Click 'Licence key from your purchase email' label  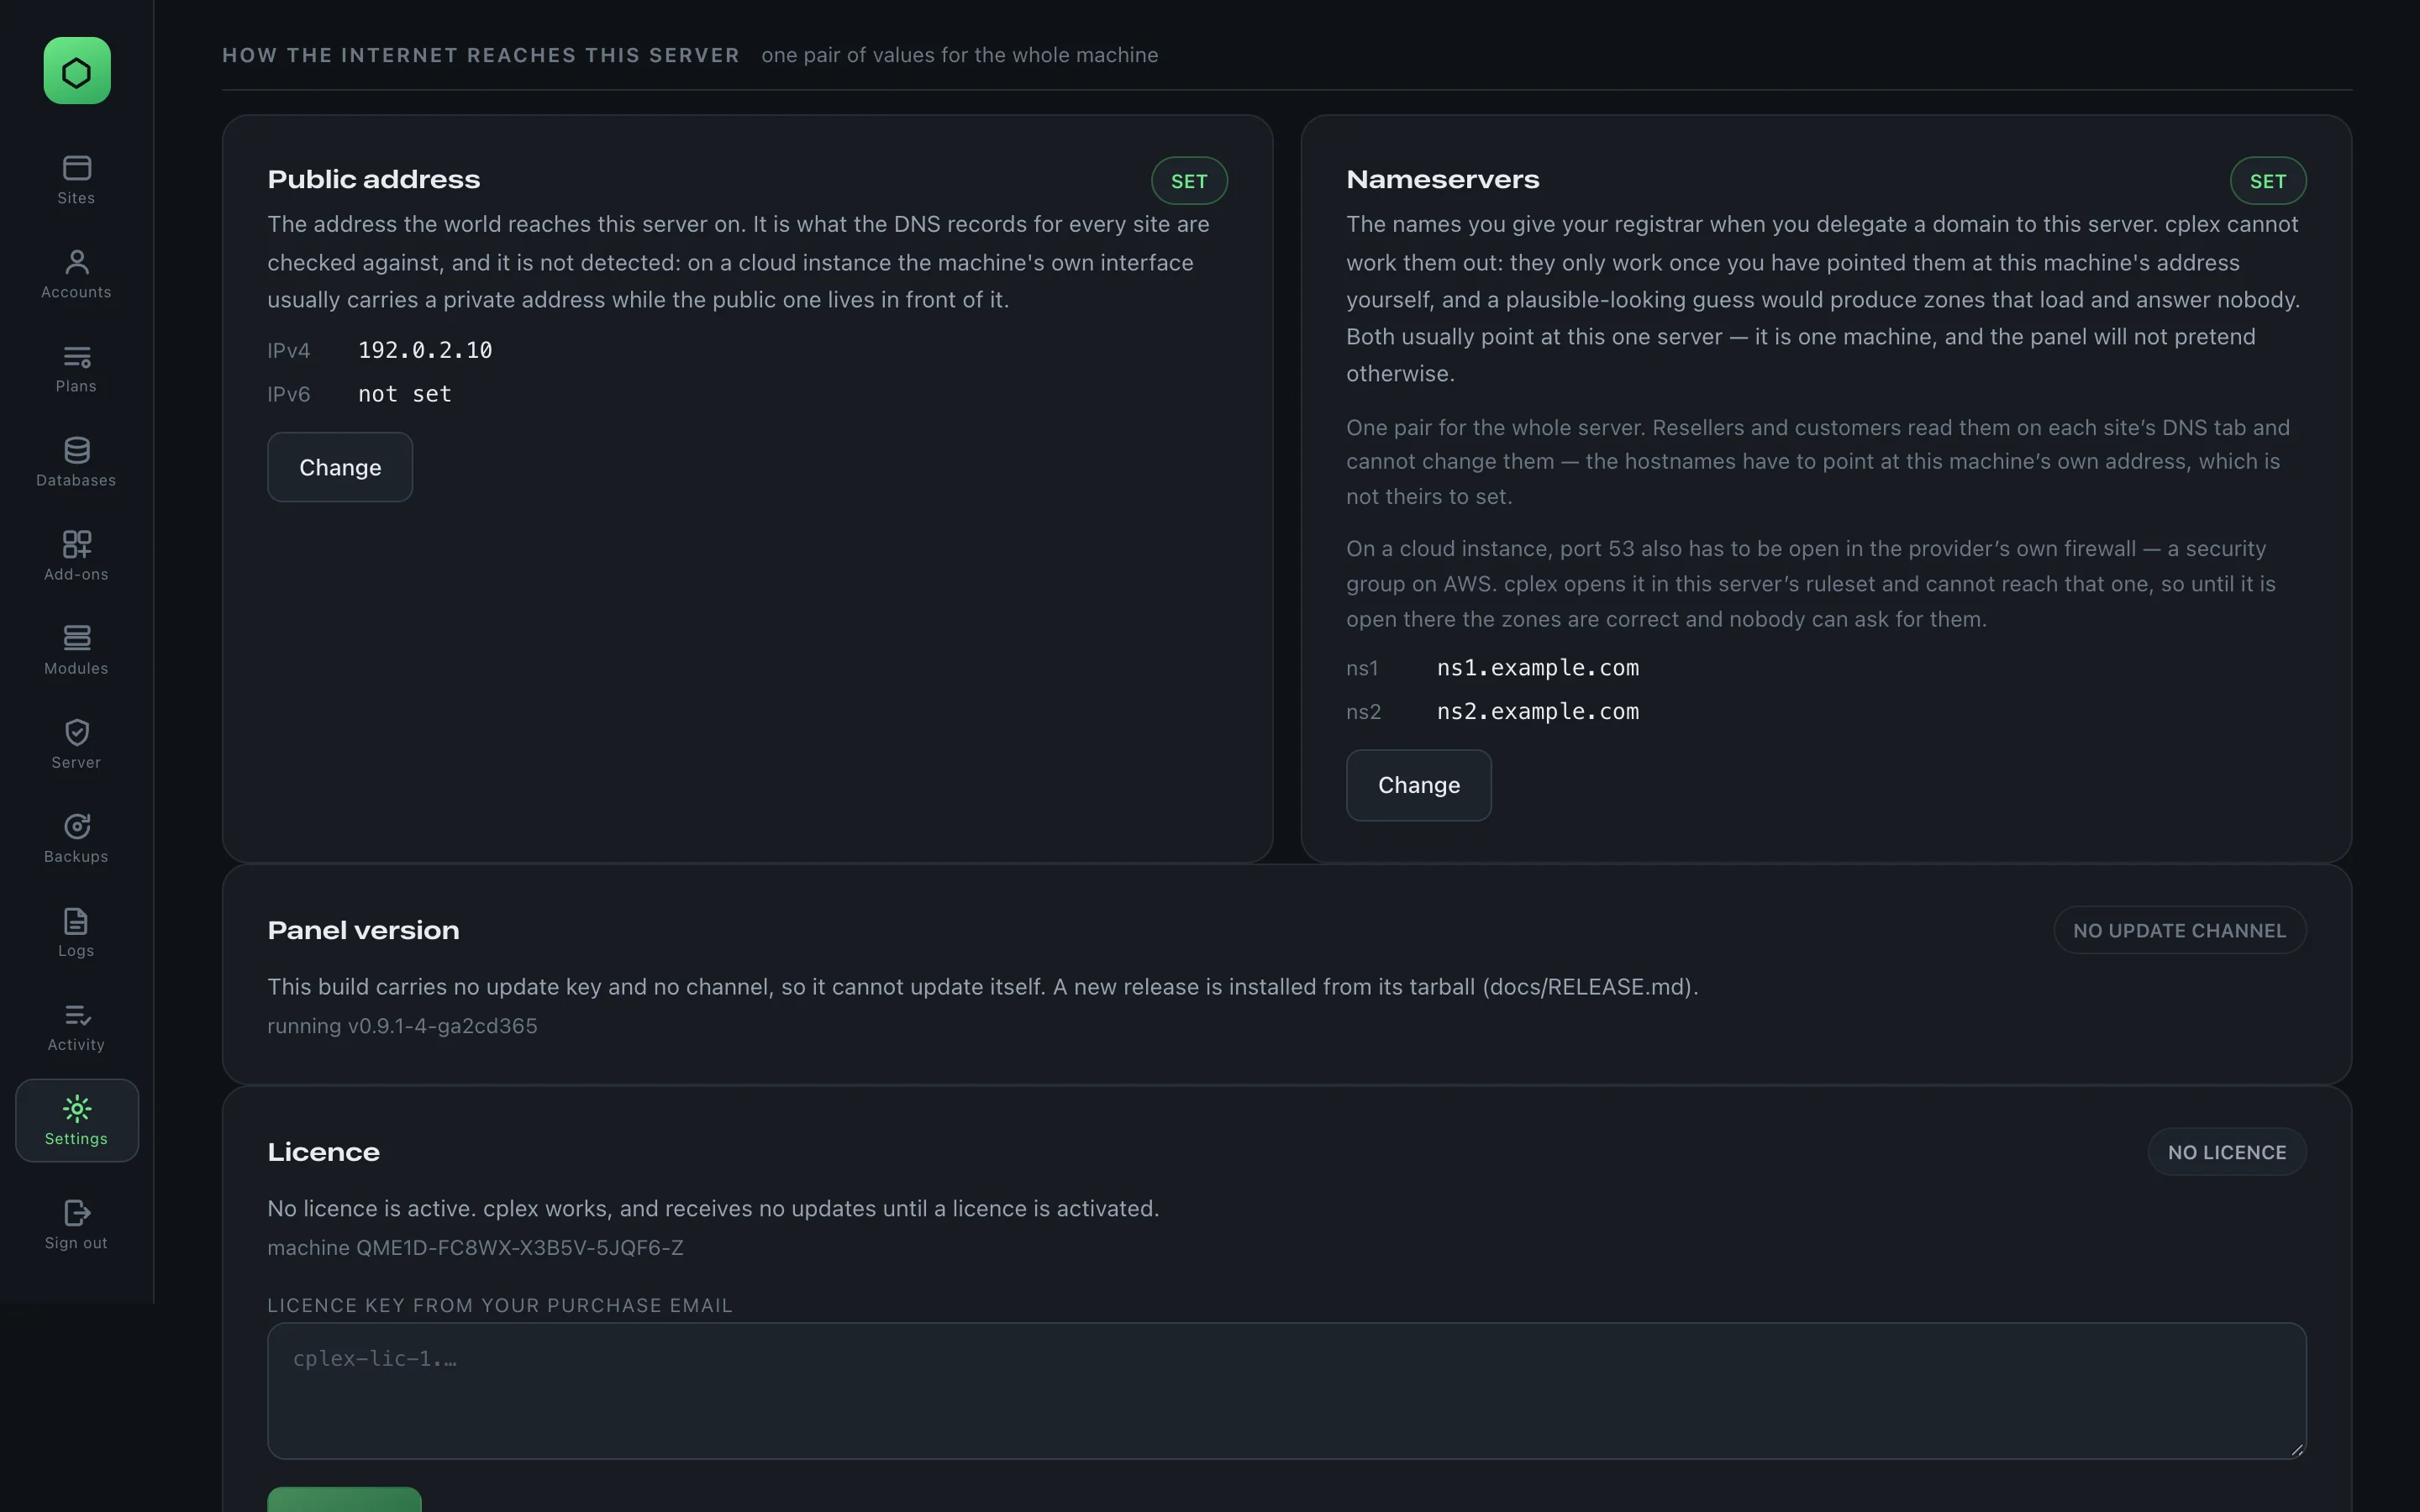500,1305
